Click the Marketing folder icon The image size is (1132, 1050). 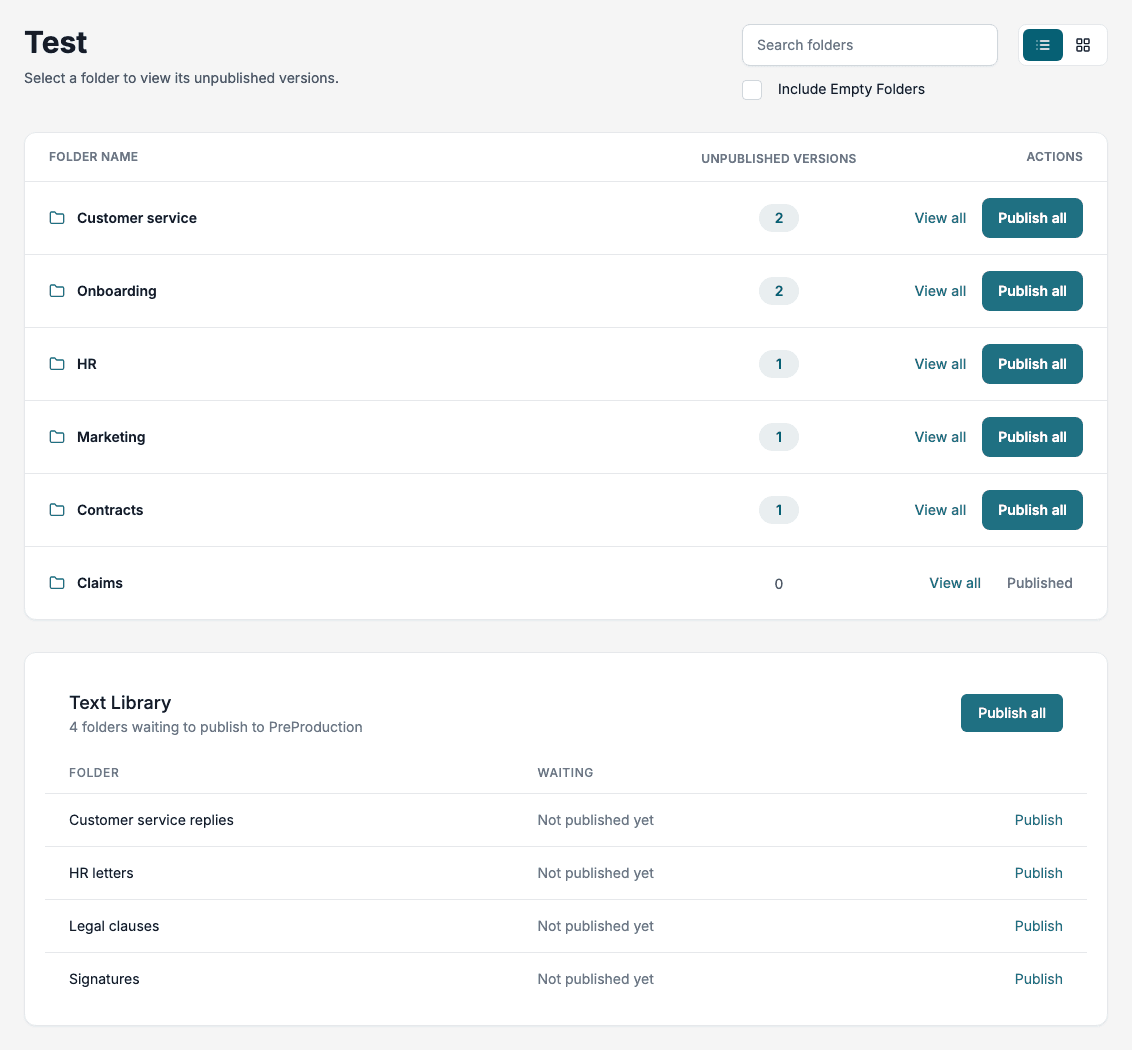(57, 437)
